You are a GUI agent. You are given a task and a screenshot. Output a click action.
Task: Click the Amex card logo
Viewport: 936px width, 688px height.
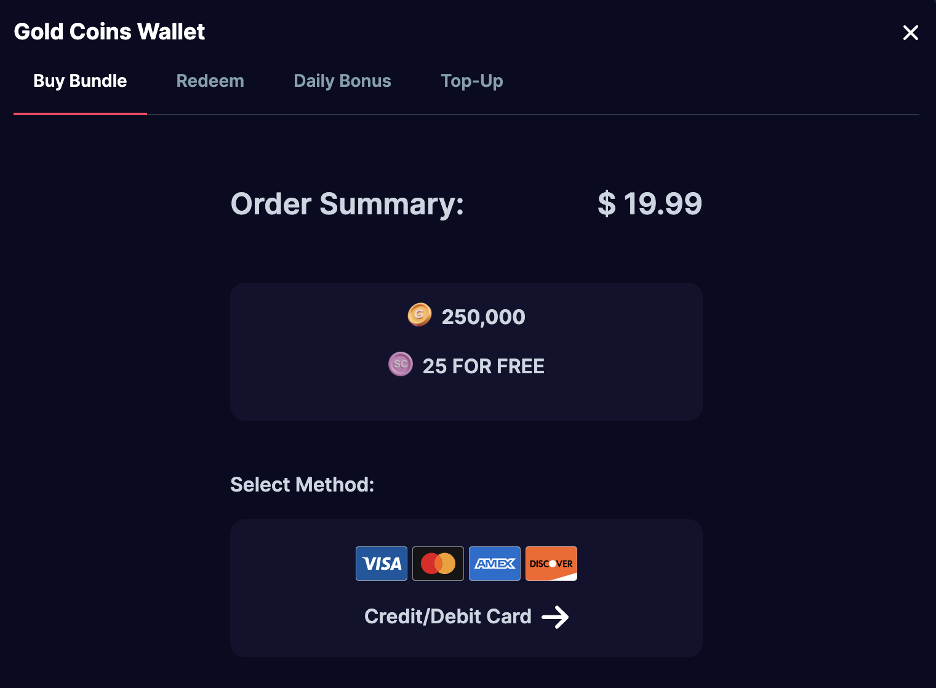pyautogui.click(x=494, y=563)
